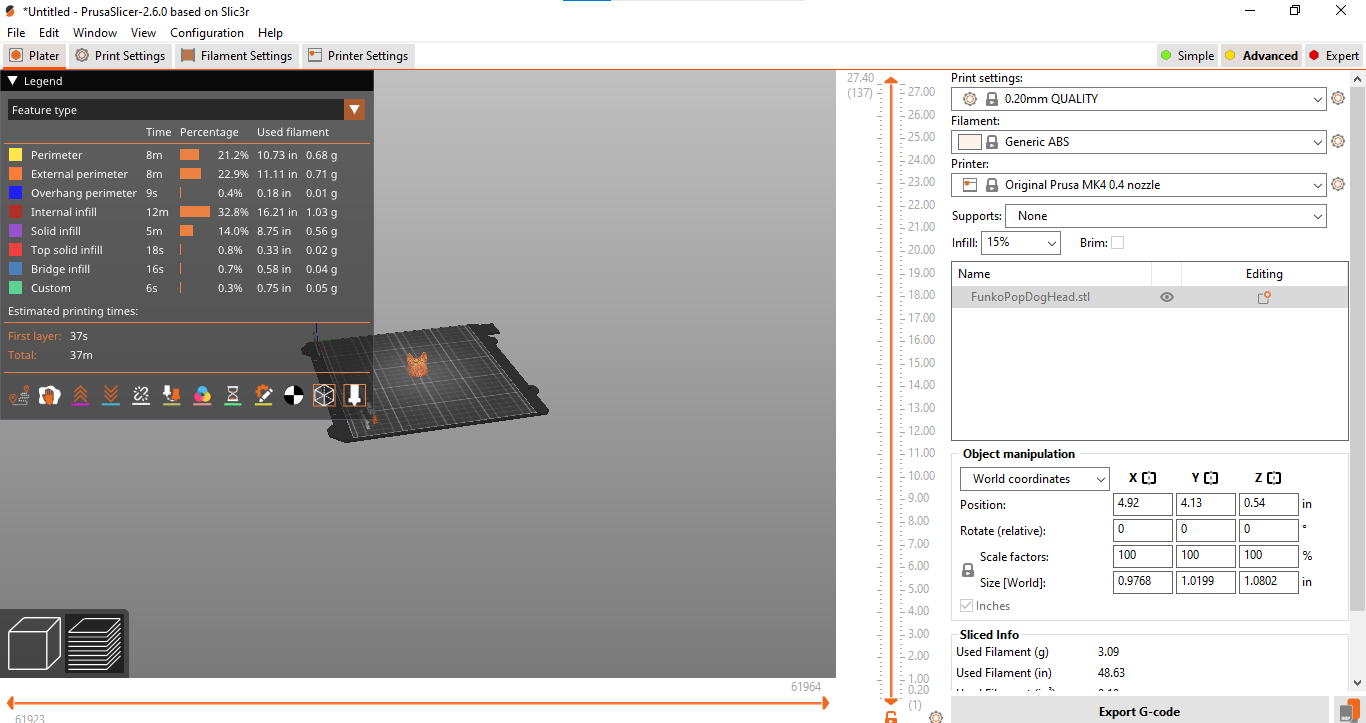The image size is (1366, 723).
Task: Open Feature type view dropdown
Action: coord(186,110)
